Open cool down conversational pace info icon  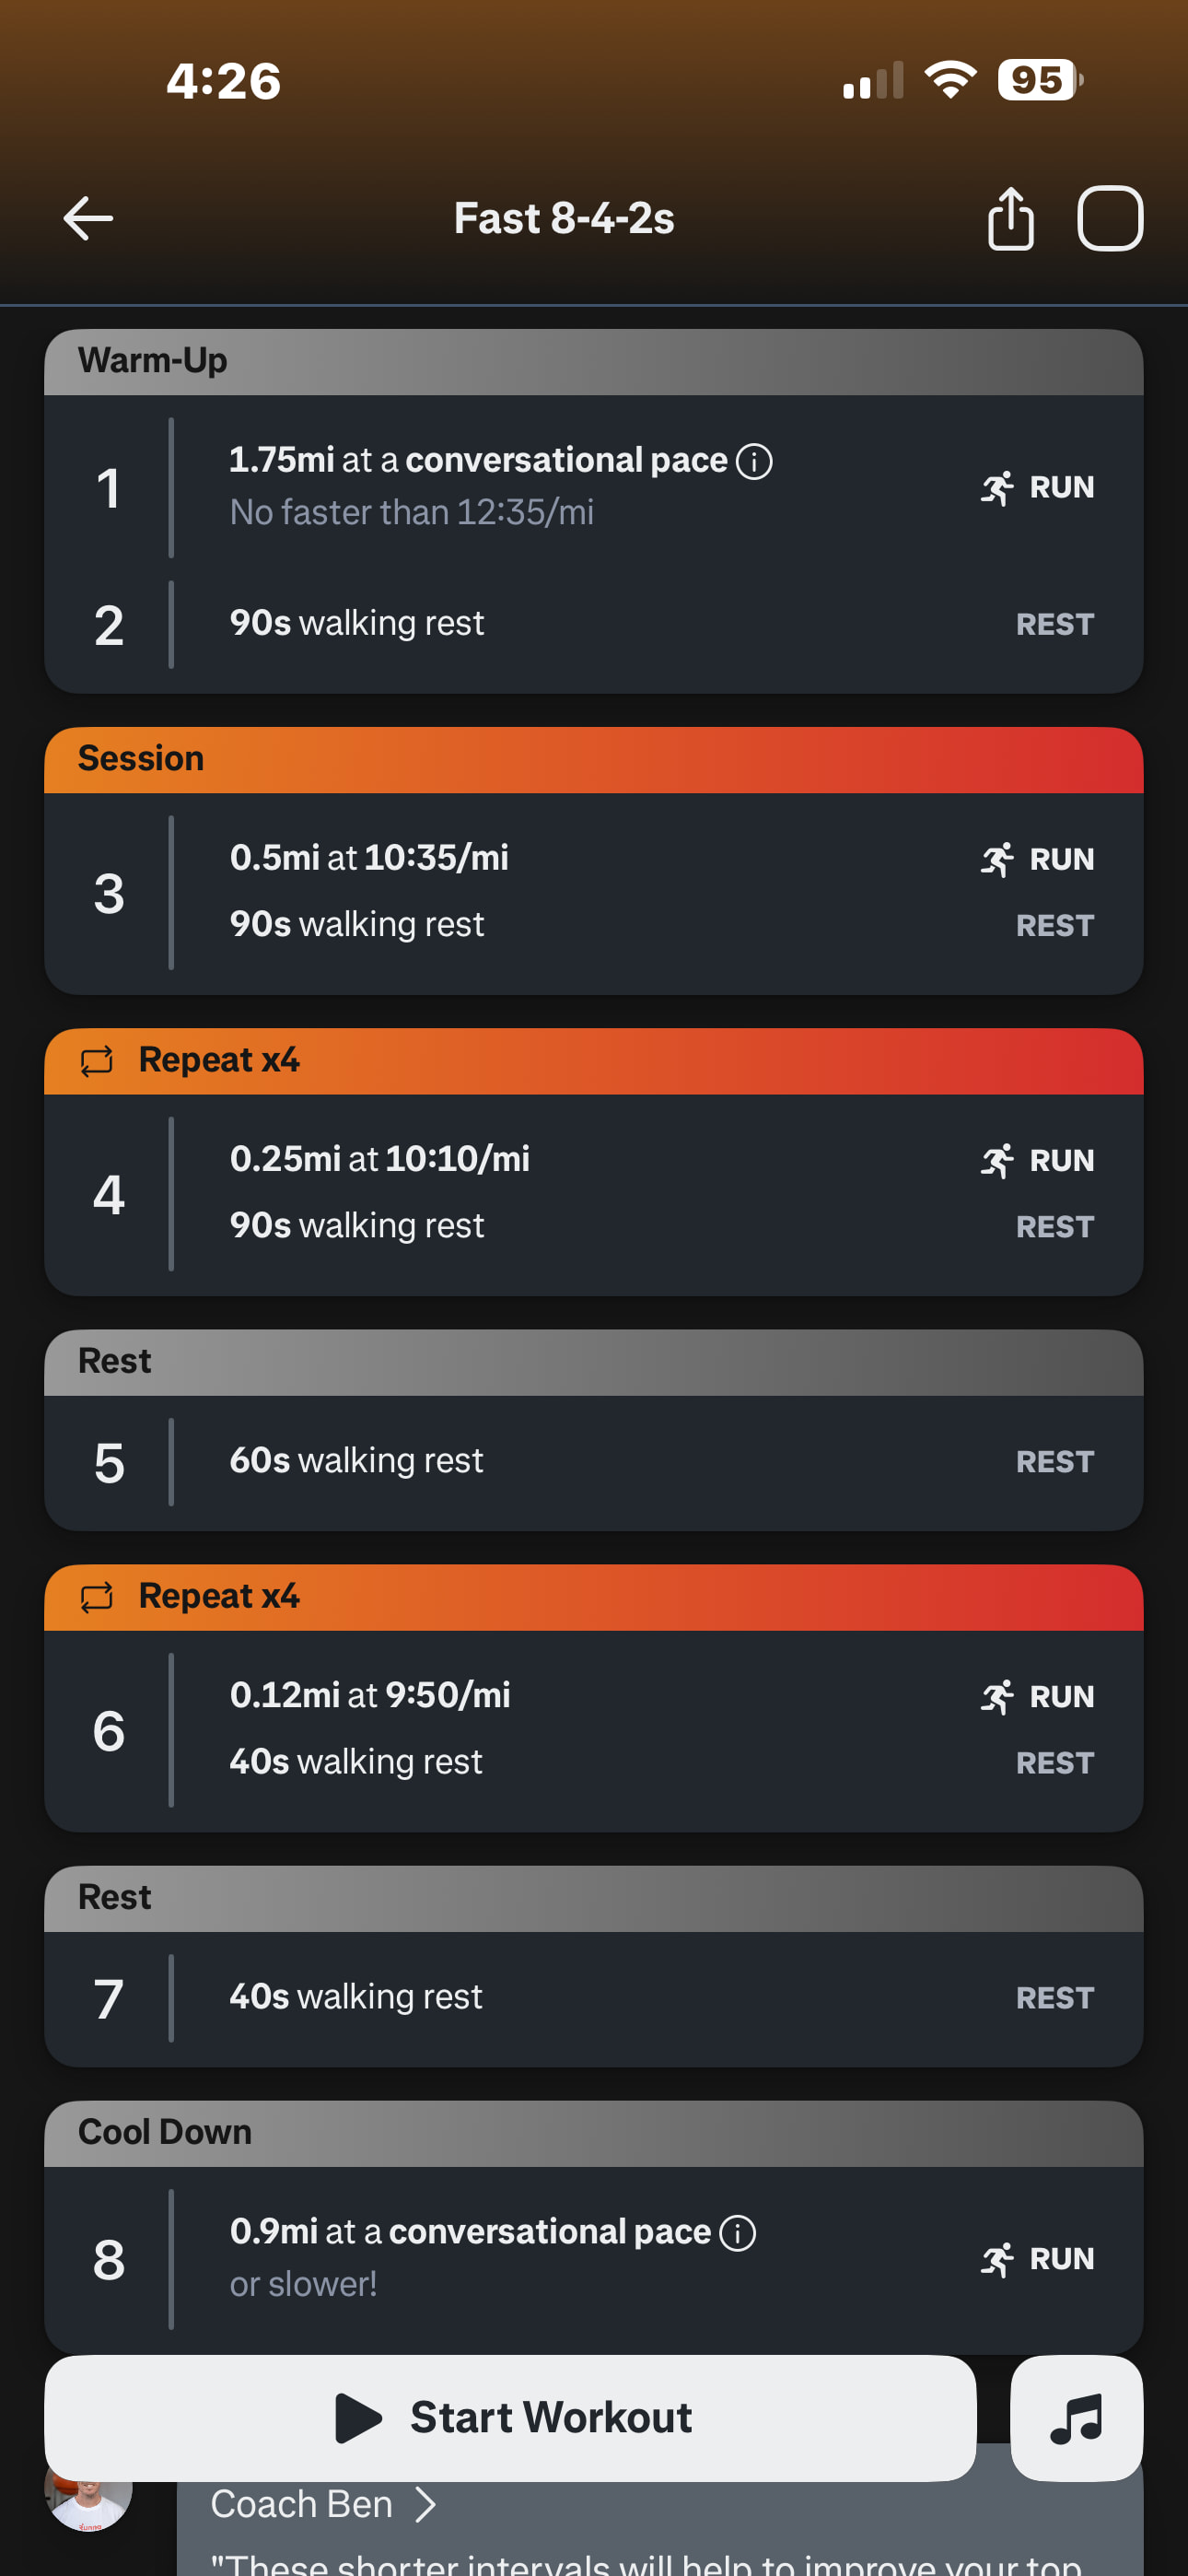tap(738, 2233)
